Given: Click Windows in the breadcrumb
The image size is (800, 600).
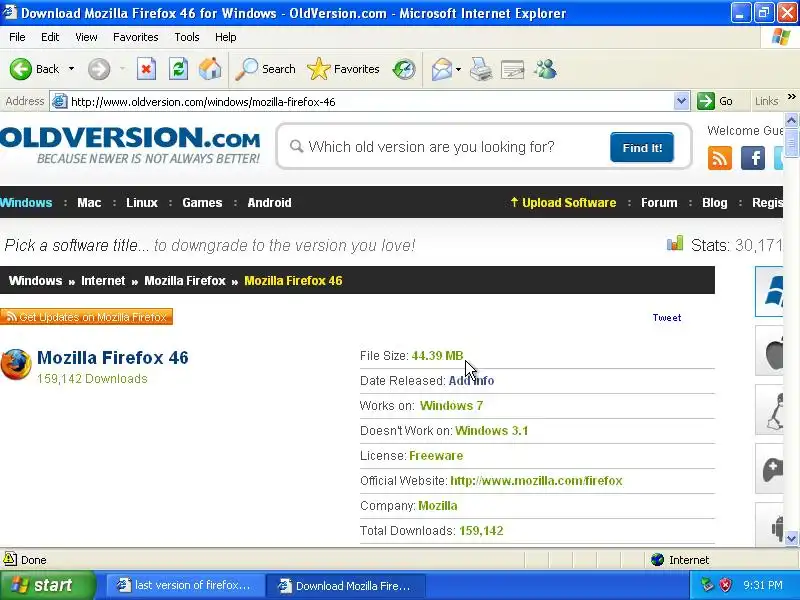Looking at the screenshot, I should coord(35,281).
